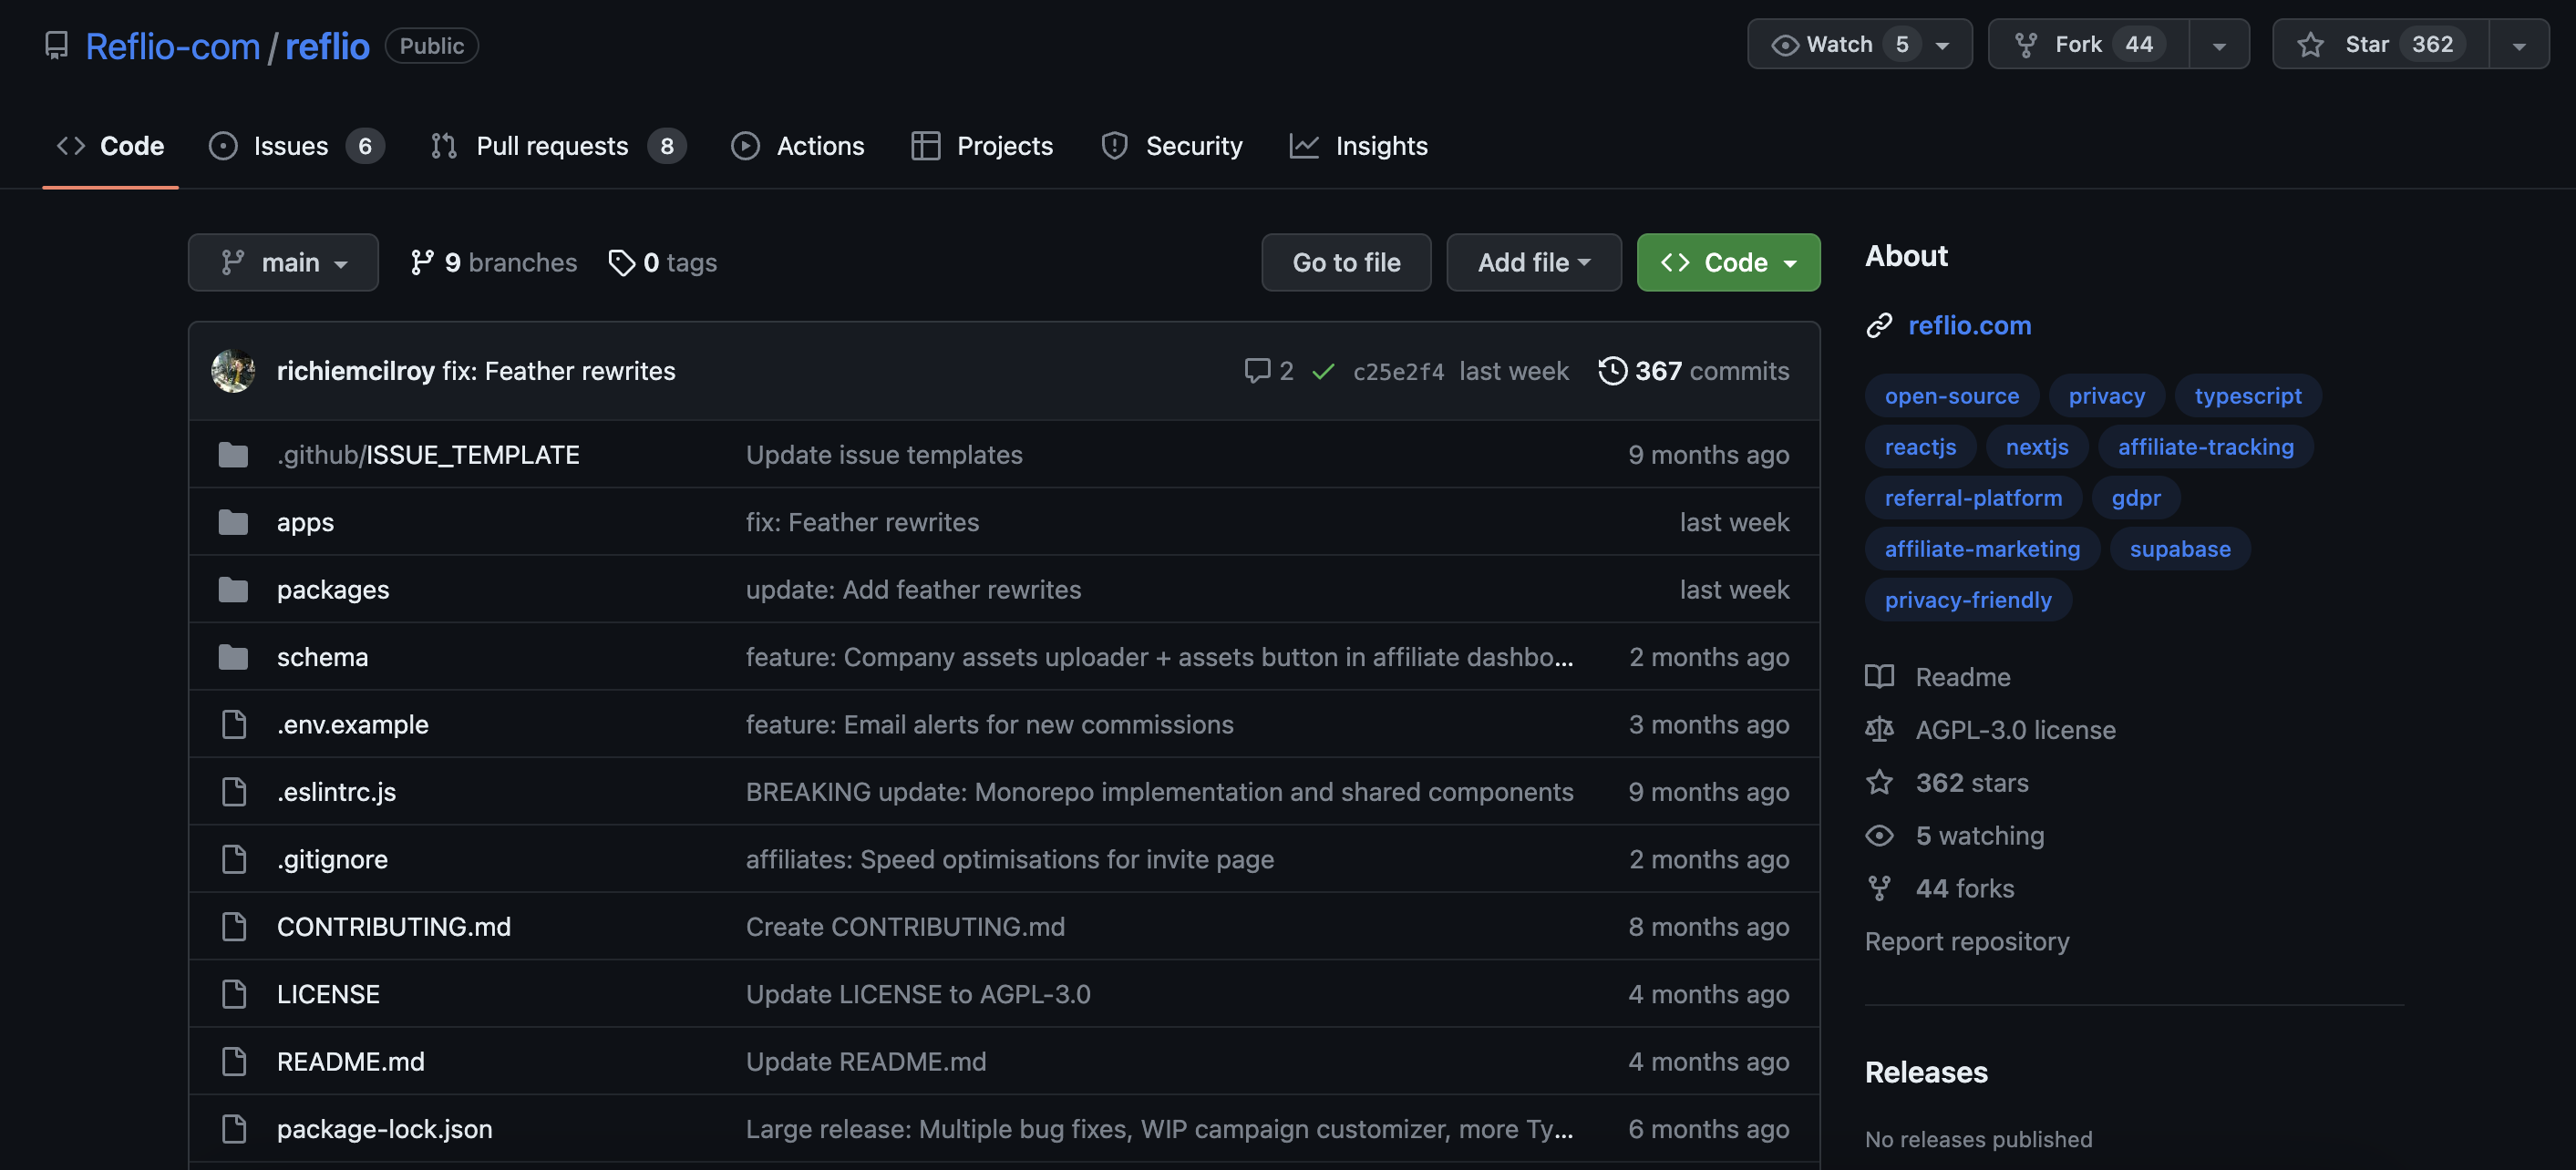The height and width of the screenshot is (1170, 2576).
Task: Click the comment bubble icon on latest commit
Action: [x=1256, y=371]
